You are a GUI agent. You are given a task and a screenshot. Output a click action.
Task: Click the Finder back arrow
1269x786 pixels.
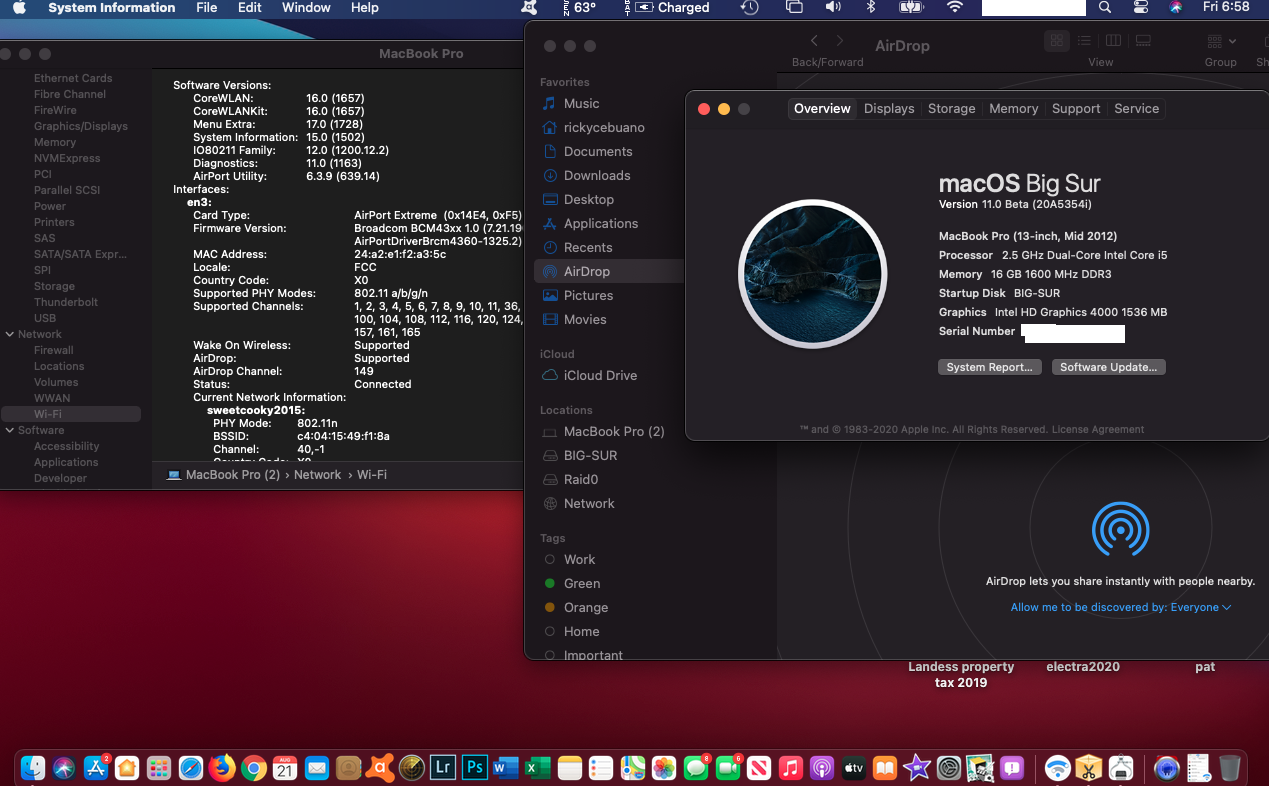pos(814,41)
